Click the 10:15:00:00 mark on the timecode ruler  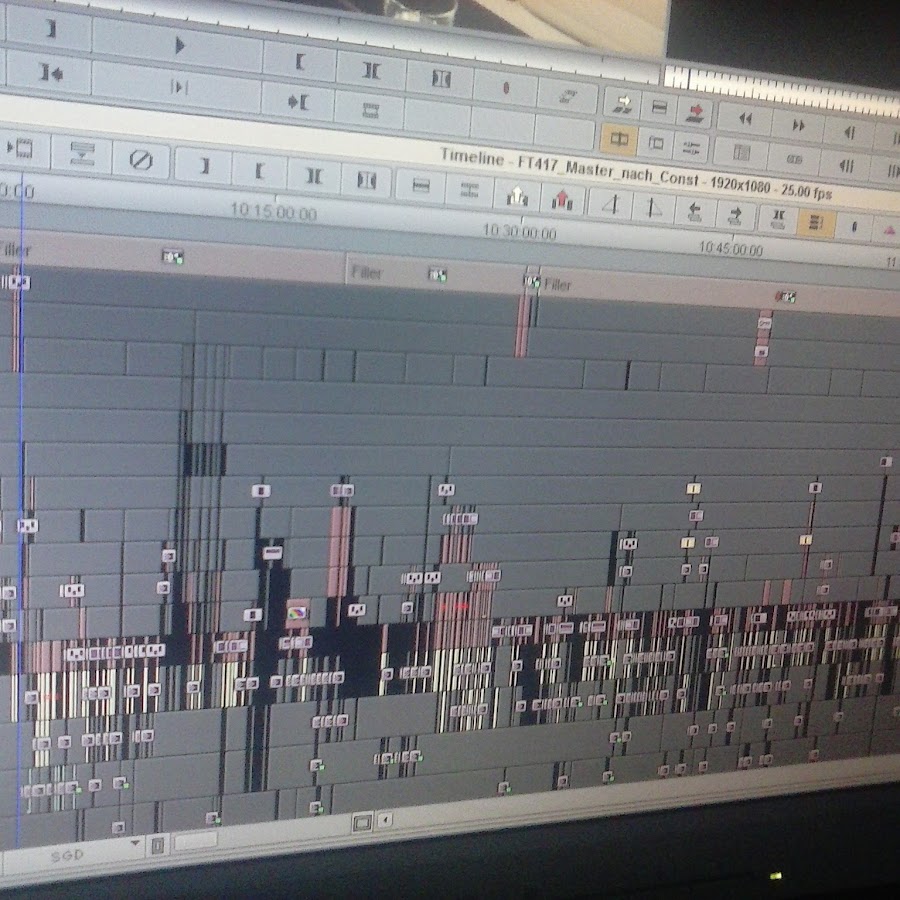[273, 212]
